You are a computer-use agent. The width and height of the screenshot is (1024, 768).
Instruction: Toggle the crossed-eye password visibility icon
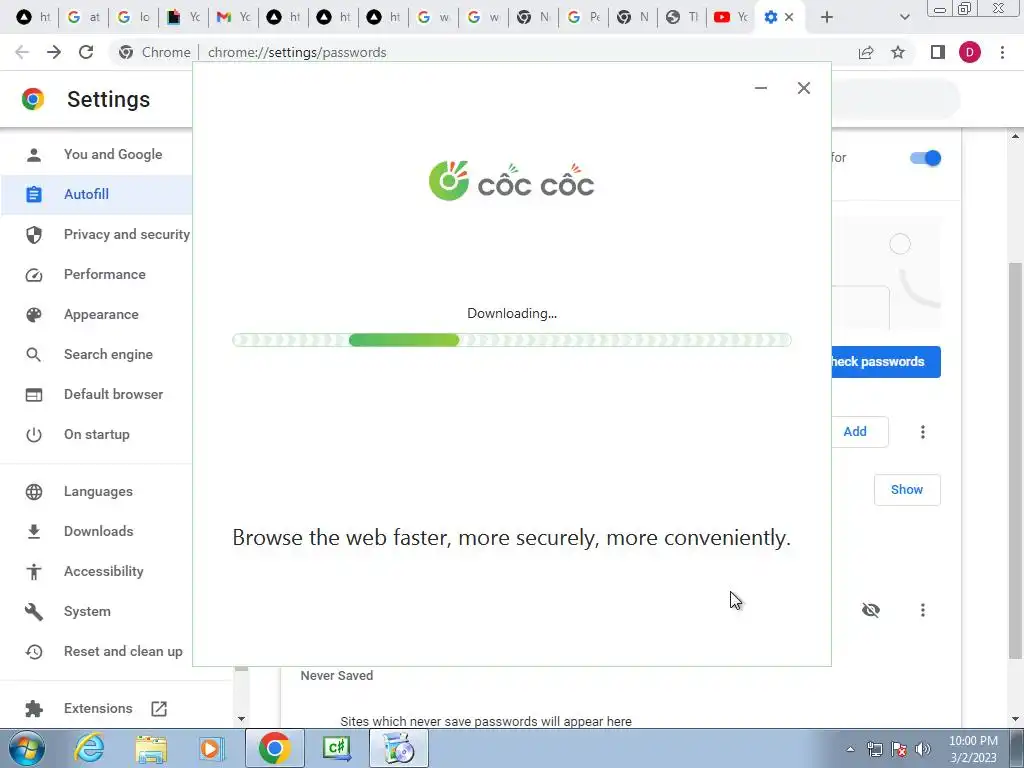coord(871,610)
